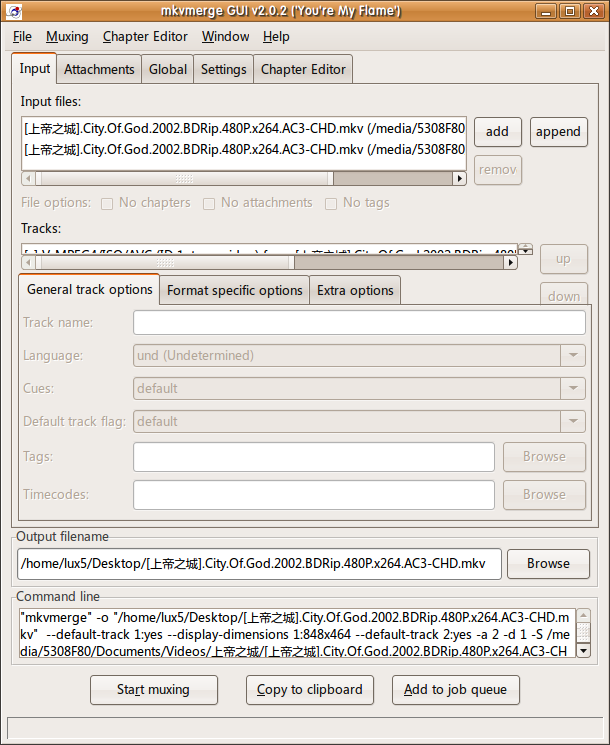Viewport: 610px width, 745px height.
Task: Click right arrow of tracks scrollbar
Action: (511, 262)
